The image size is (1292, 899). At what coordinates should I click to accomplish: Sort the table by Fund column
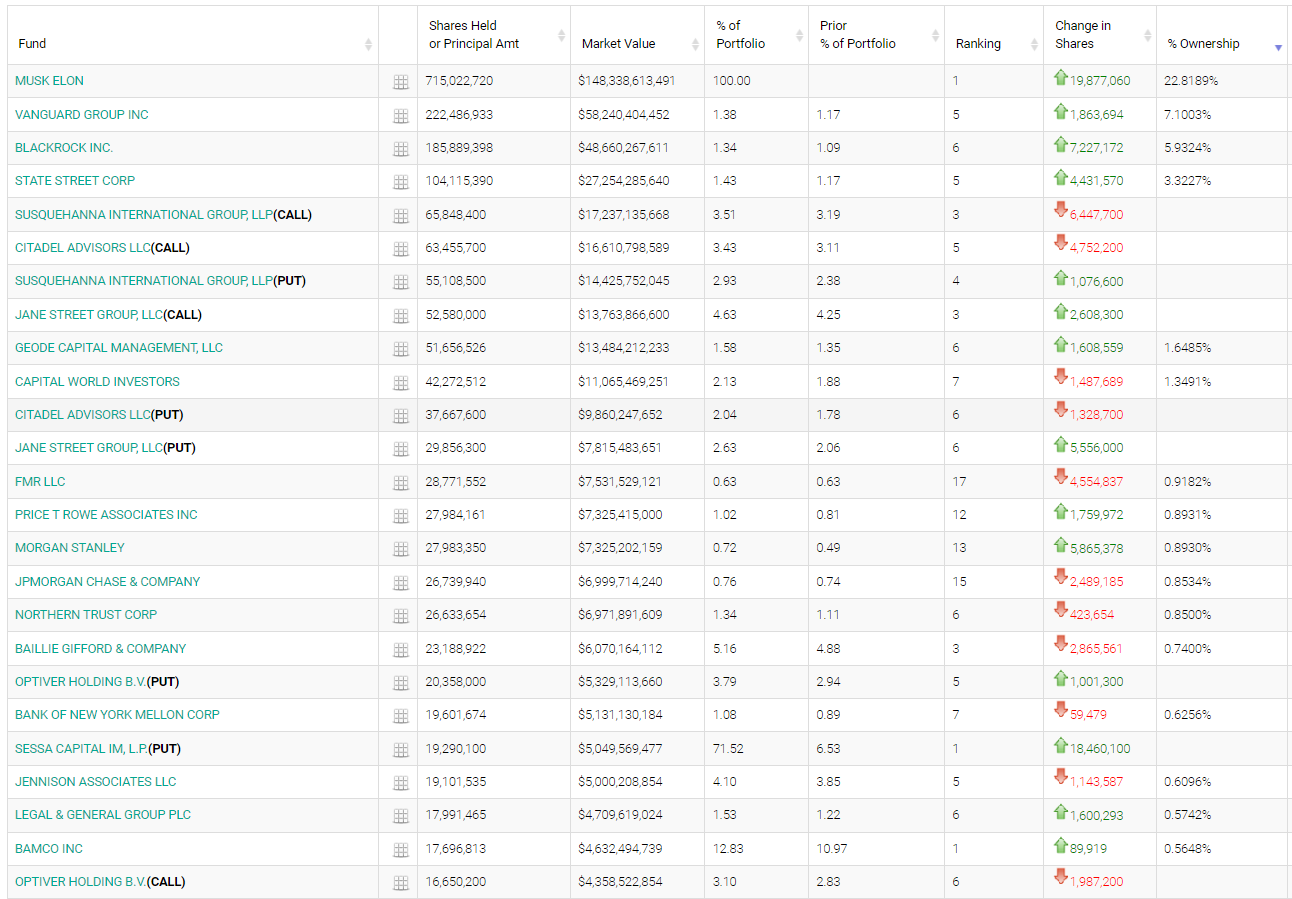193,35
